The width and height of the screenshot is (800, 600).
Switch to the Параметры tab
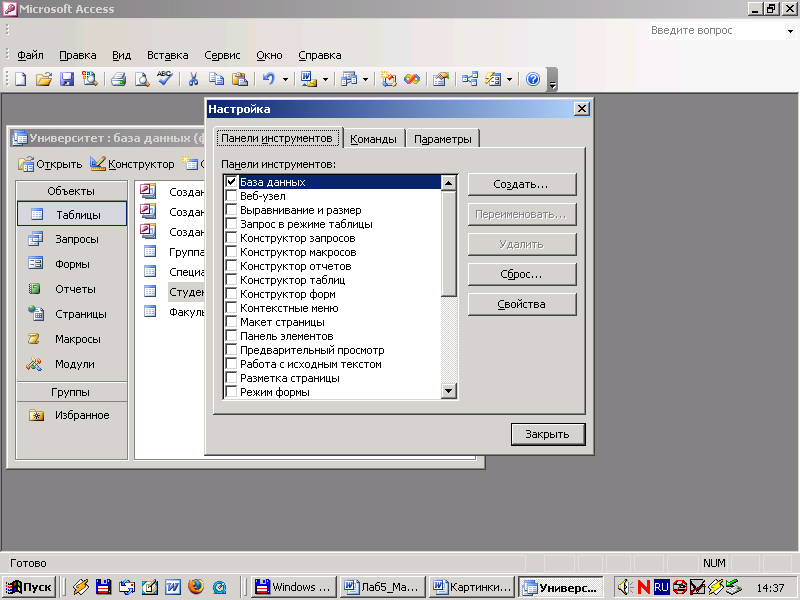tap(442, 139)
